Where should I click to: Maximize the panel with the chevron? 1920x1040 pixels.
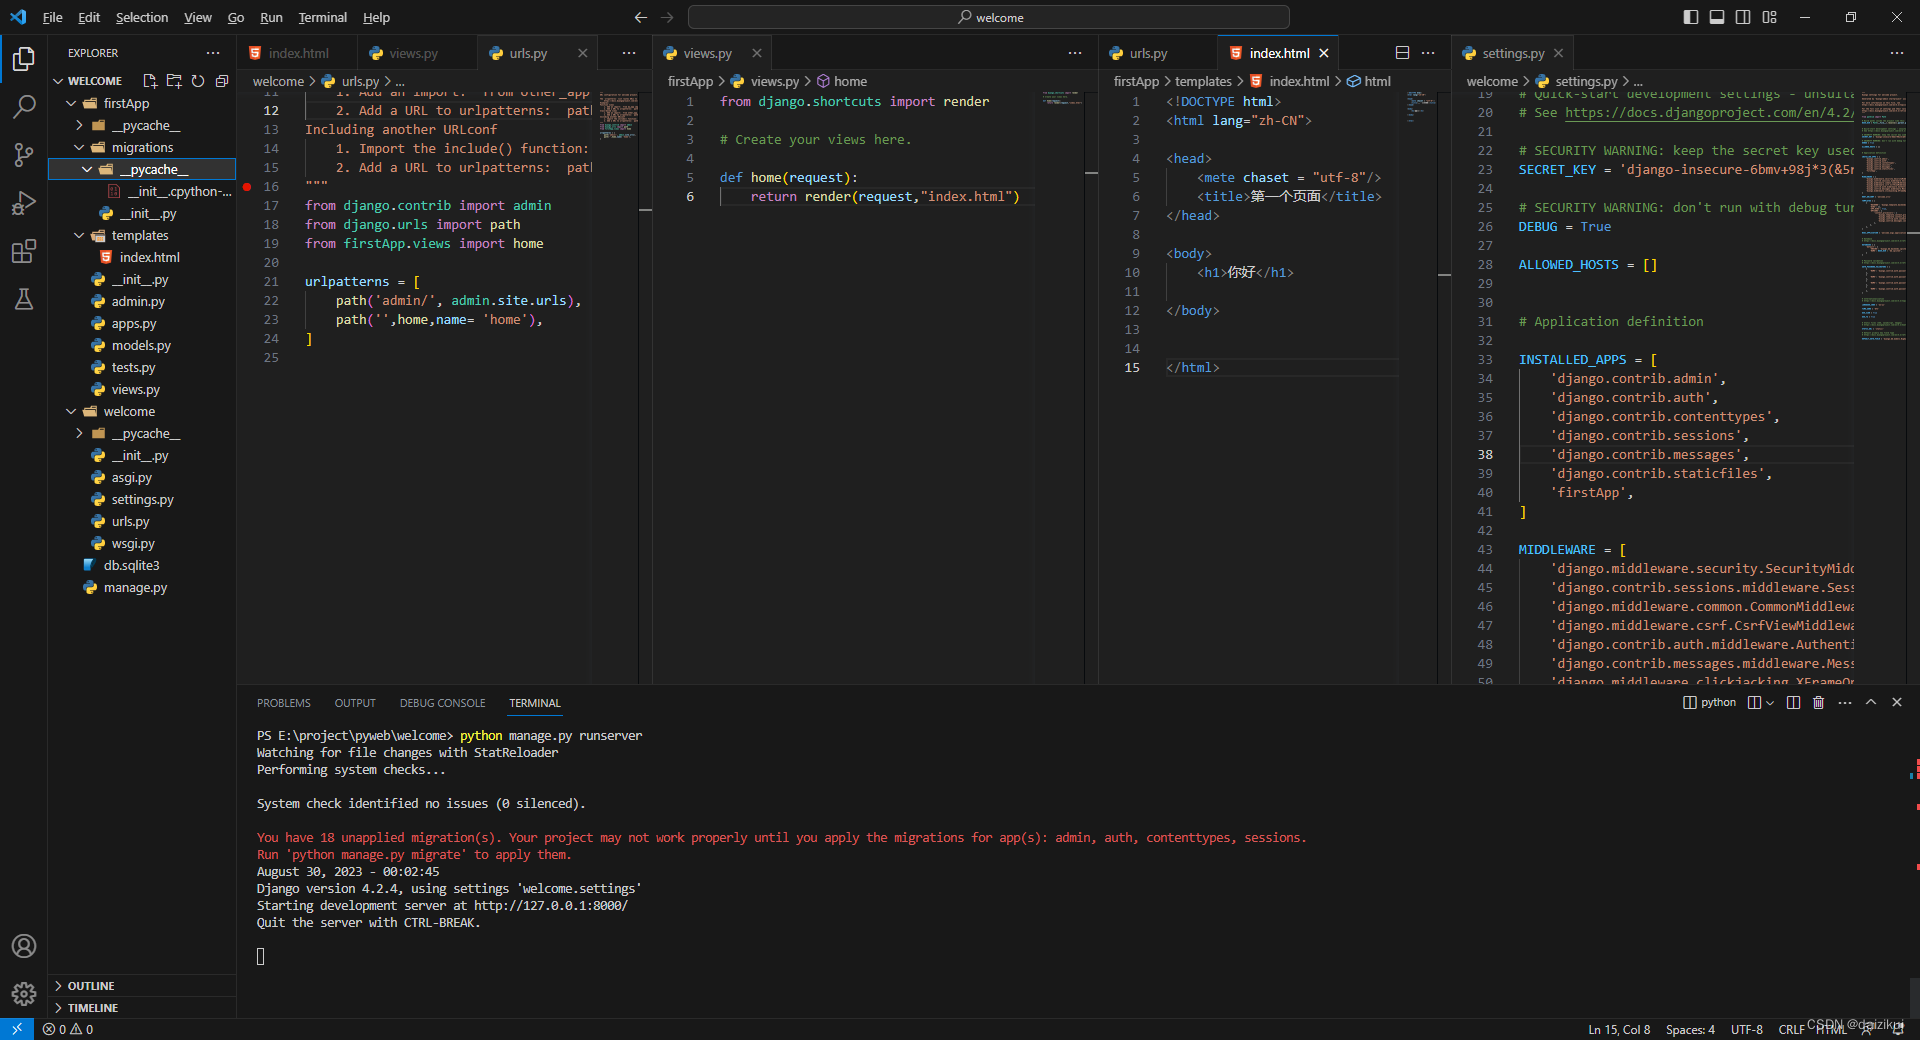[1870, 702]
